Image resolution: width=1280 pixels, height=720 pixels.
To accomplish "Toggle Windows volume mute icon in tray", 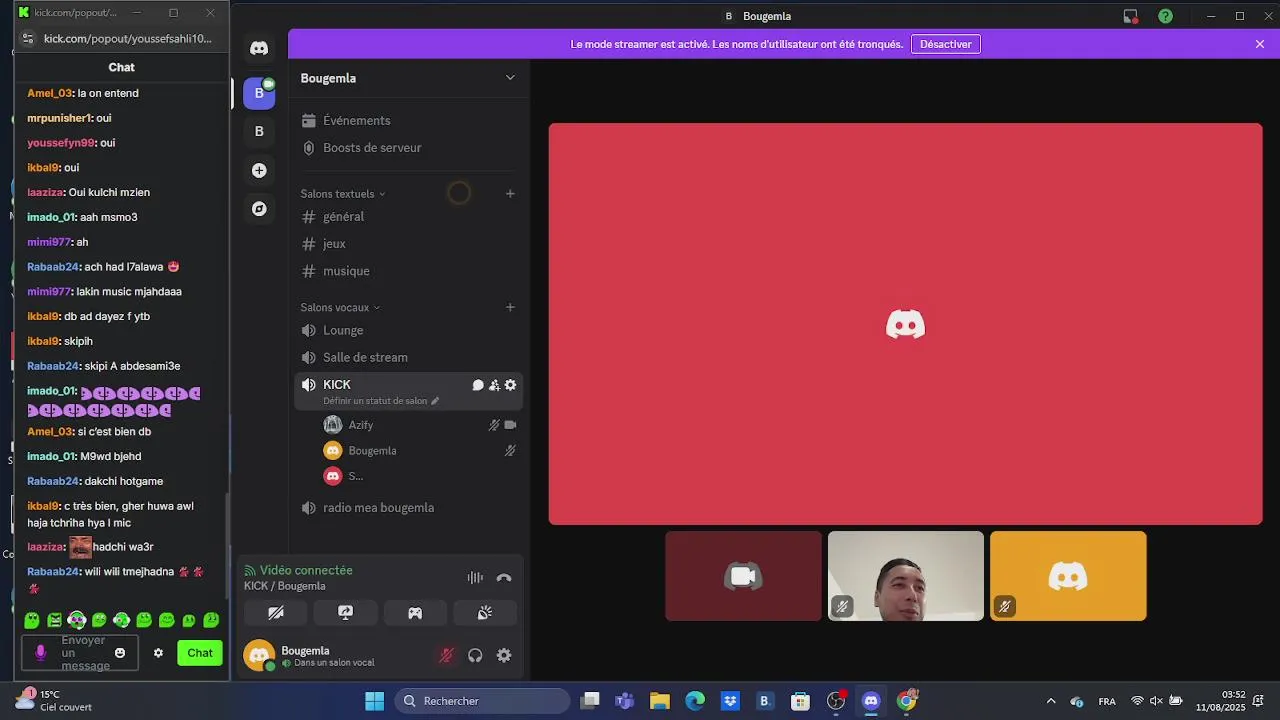I will pos(1156,701).
